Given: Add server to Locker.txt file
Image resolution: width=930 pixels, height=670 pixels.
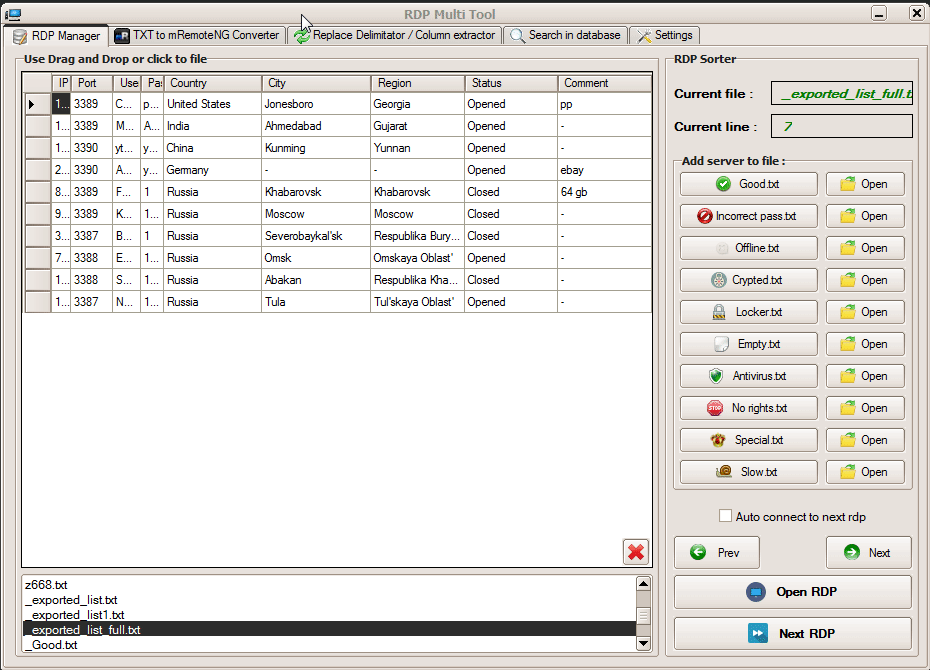Looking at the screenshot, I should pyautogui.click(x=748, y=312).
